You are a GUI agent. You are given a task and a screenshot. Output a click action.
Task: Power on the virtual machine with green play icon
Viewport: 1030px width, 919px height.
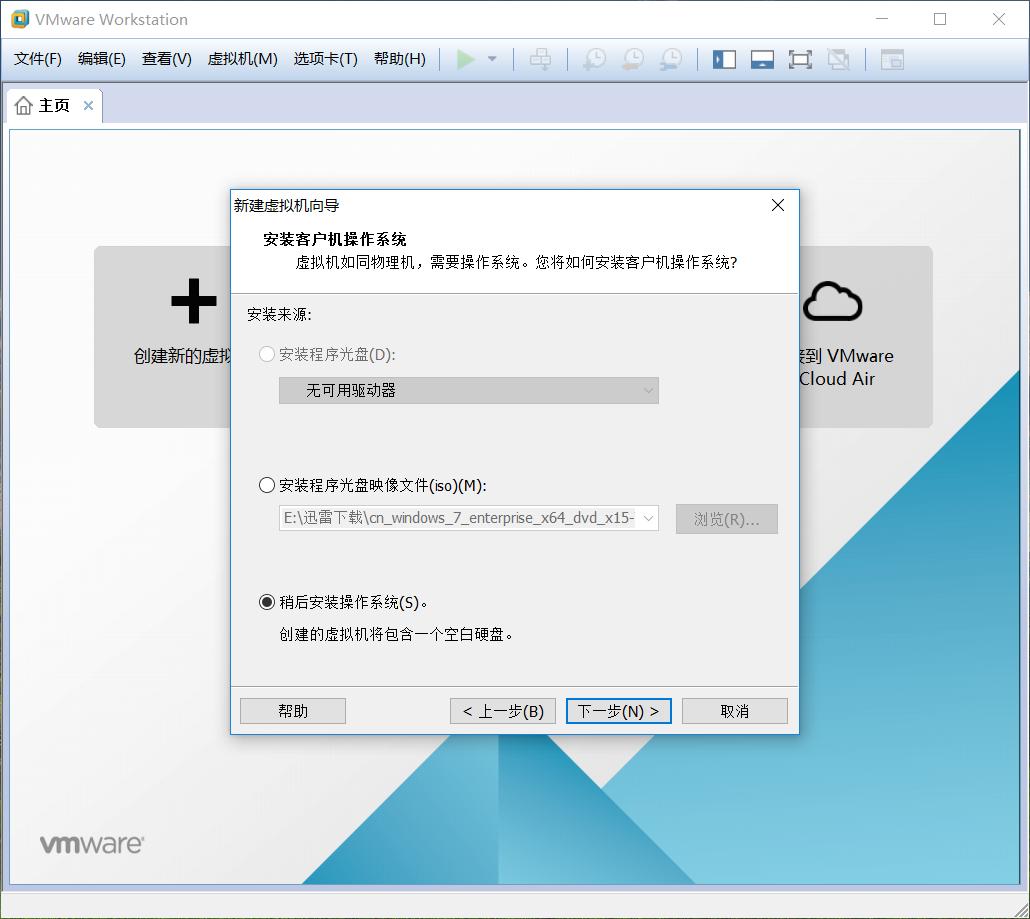[x=466, y=59]
